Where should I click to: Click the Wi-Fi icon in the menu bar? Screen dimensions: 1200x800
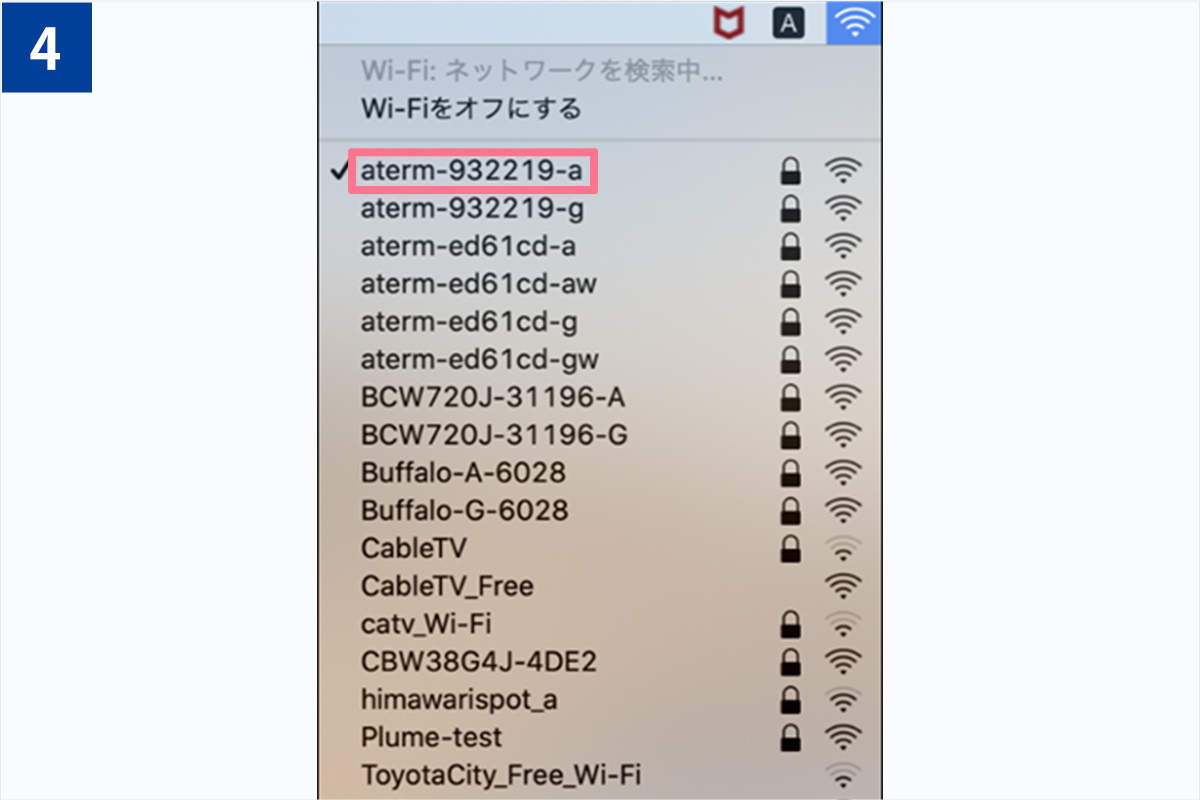[853, 23]
